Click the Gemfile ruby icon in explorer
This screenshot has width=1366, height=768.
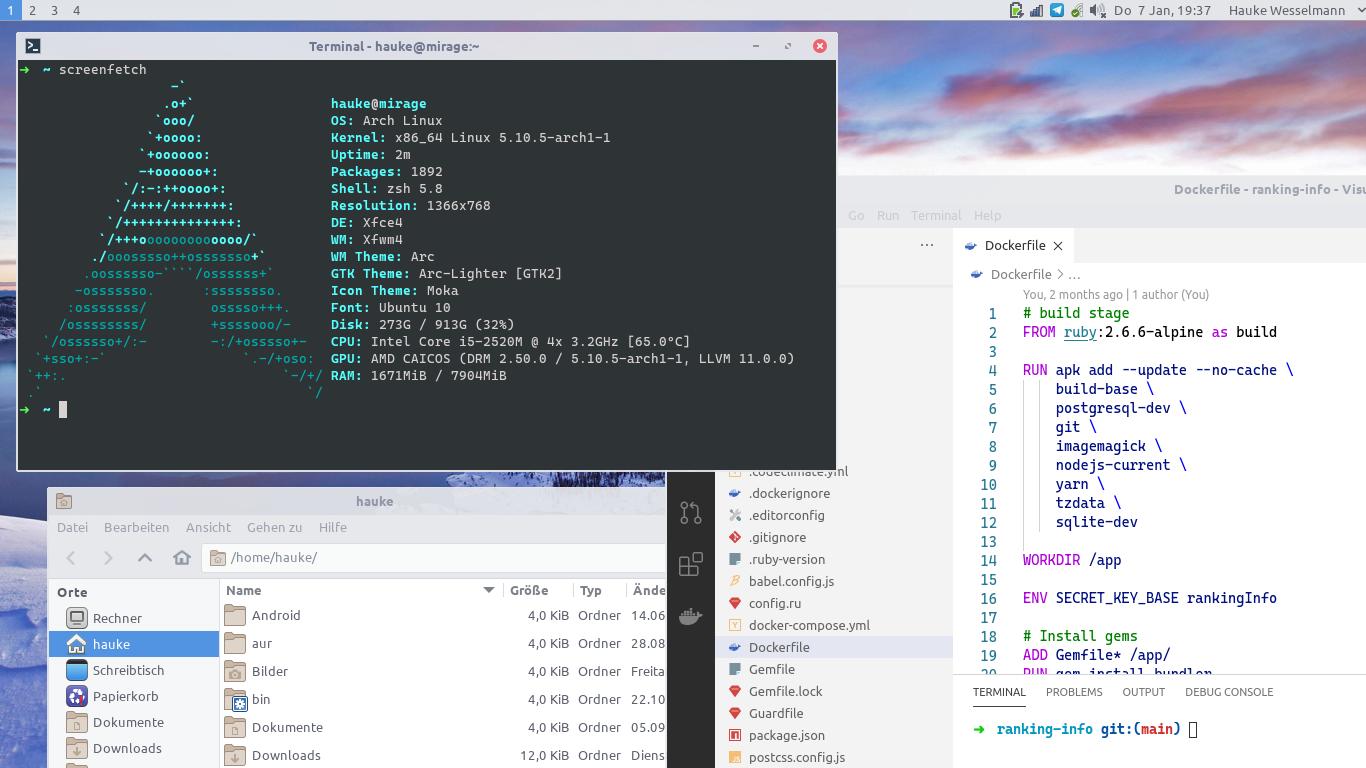[x=735, y=669]
